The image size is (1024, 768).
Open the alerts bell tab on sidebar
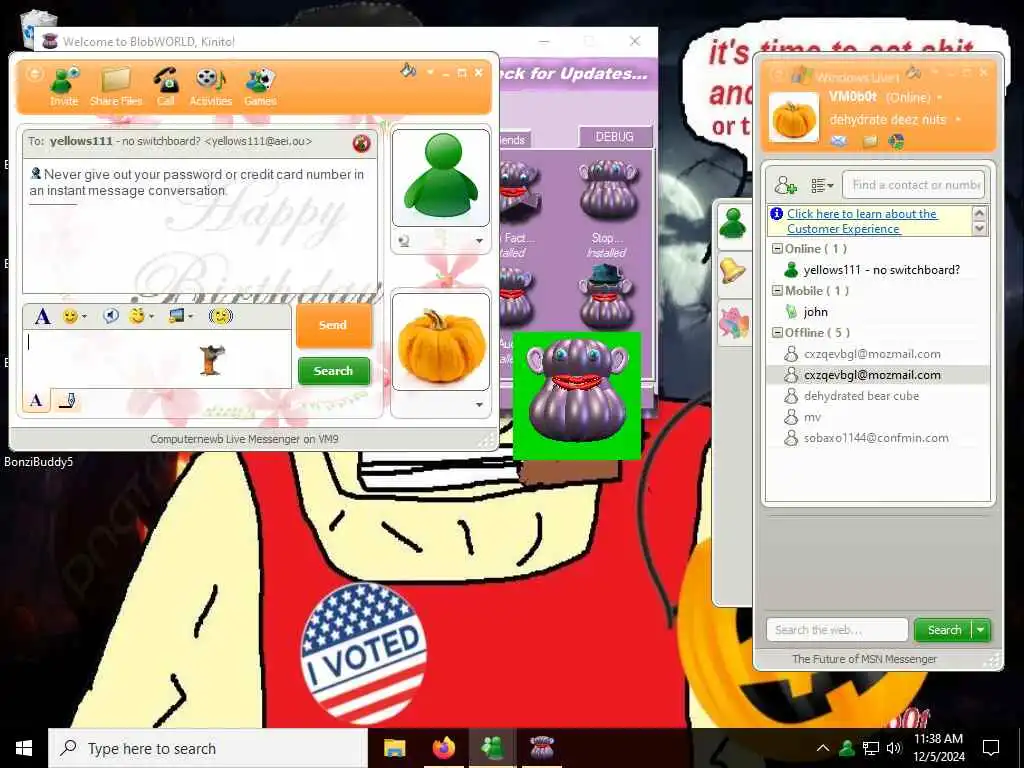(x=733, y=271)
